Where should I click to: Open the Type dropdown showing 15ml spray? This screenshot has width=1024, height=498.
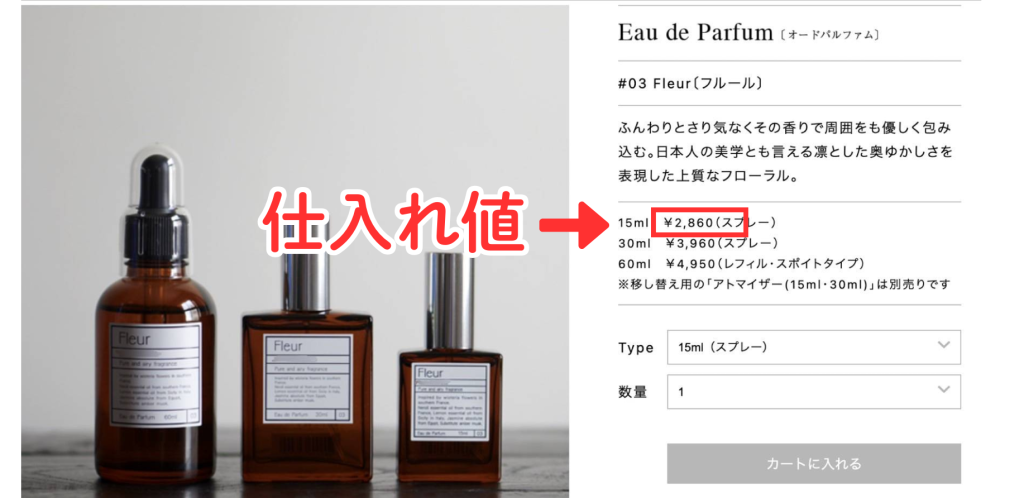pyautogui.click(x=814, y=347)
